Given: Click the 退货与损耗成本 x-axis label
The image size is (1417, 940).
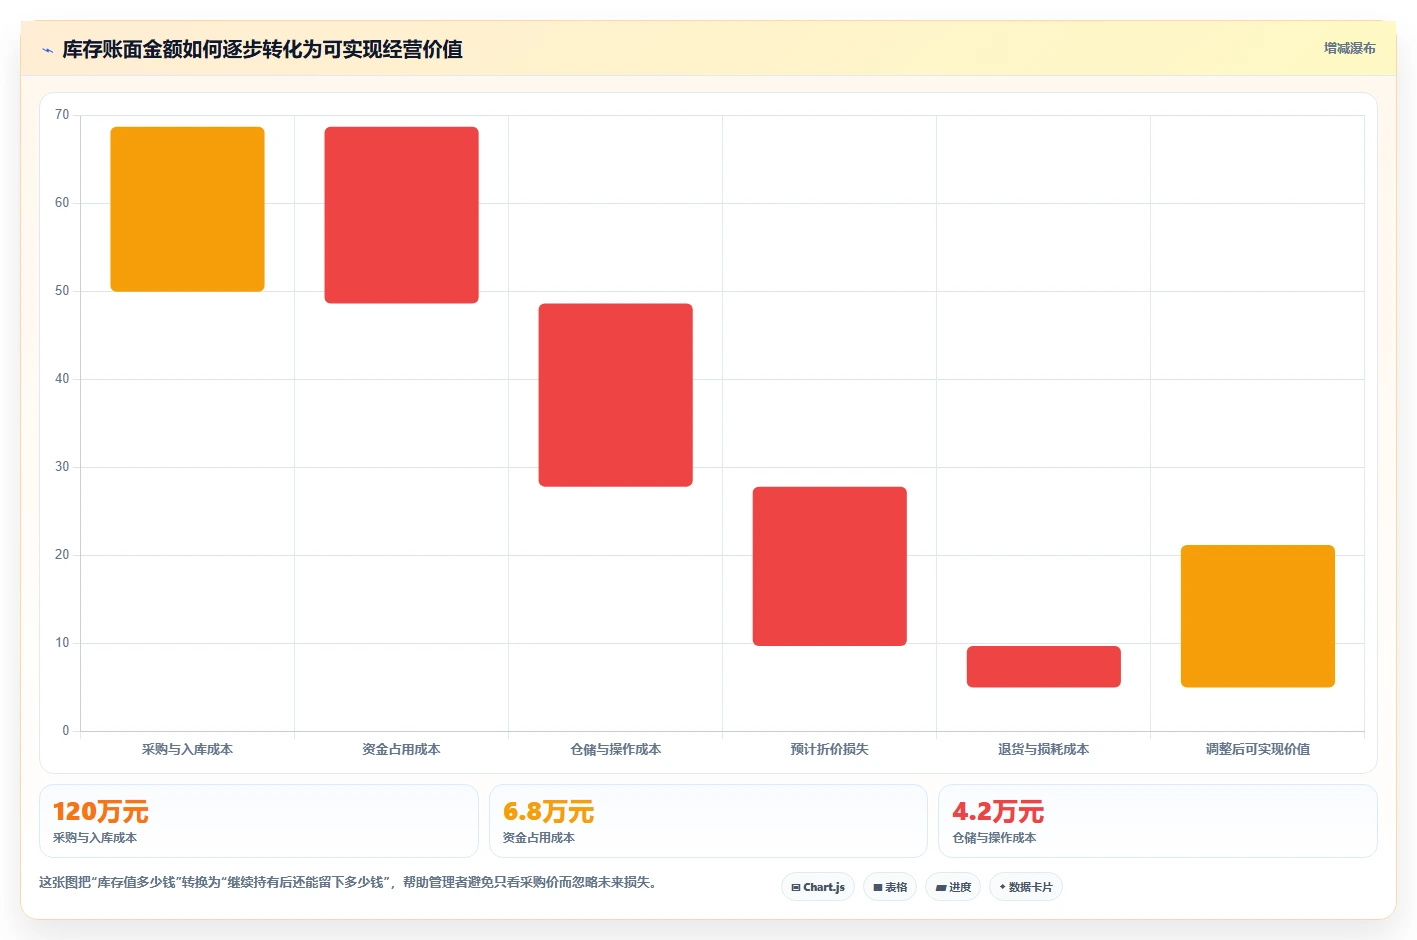Looking at the screenshot, I should click(x=1043, y=749).
